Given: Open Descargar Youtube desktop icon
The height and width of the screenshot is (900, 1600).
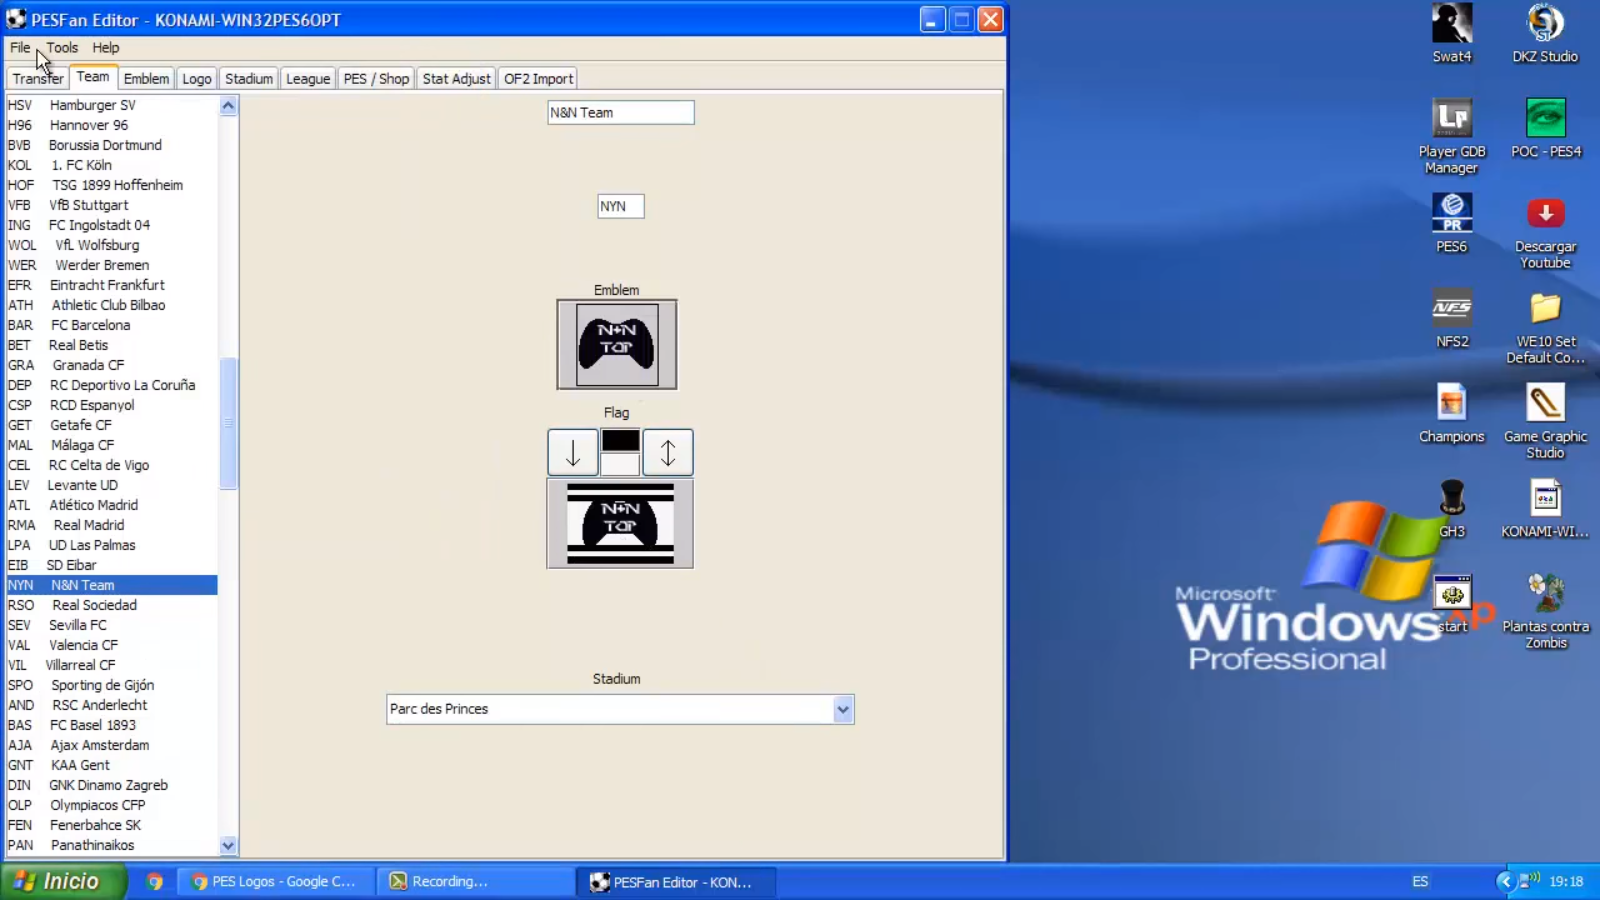Looking at the screenshot, I should point(1546,232).
